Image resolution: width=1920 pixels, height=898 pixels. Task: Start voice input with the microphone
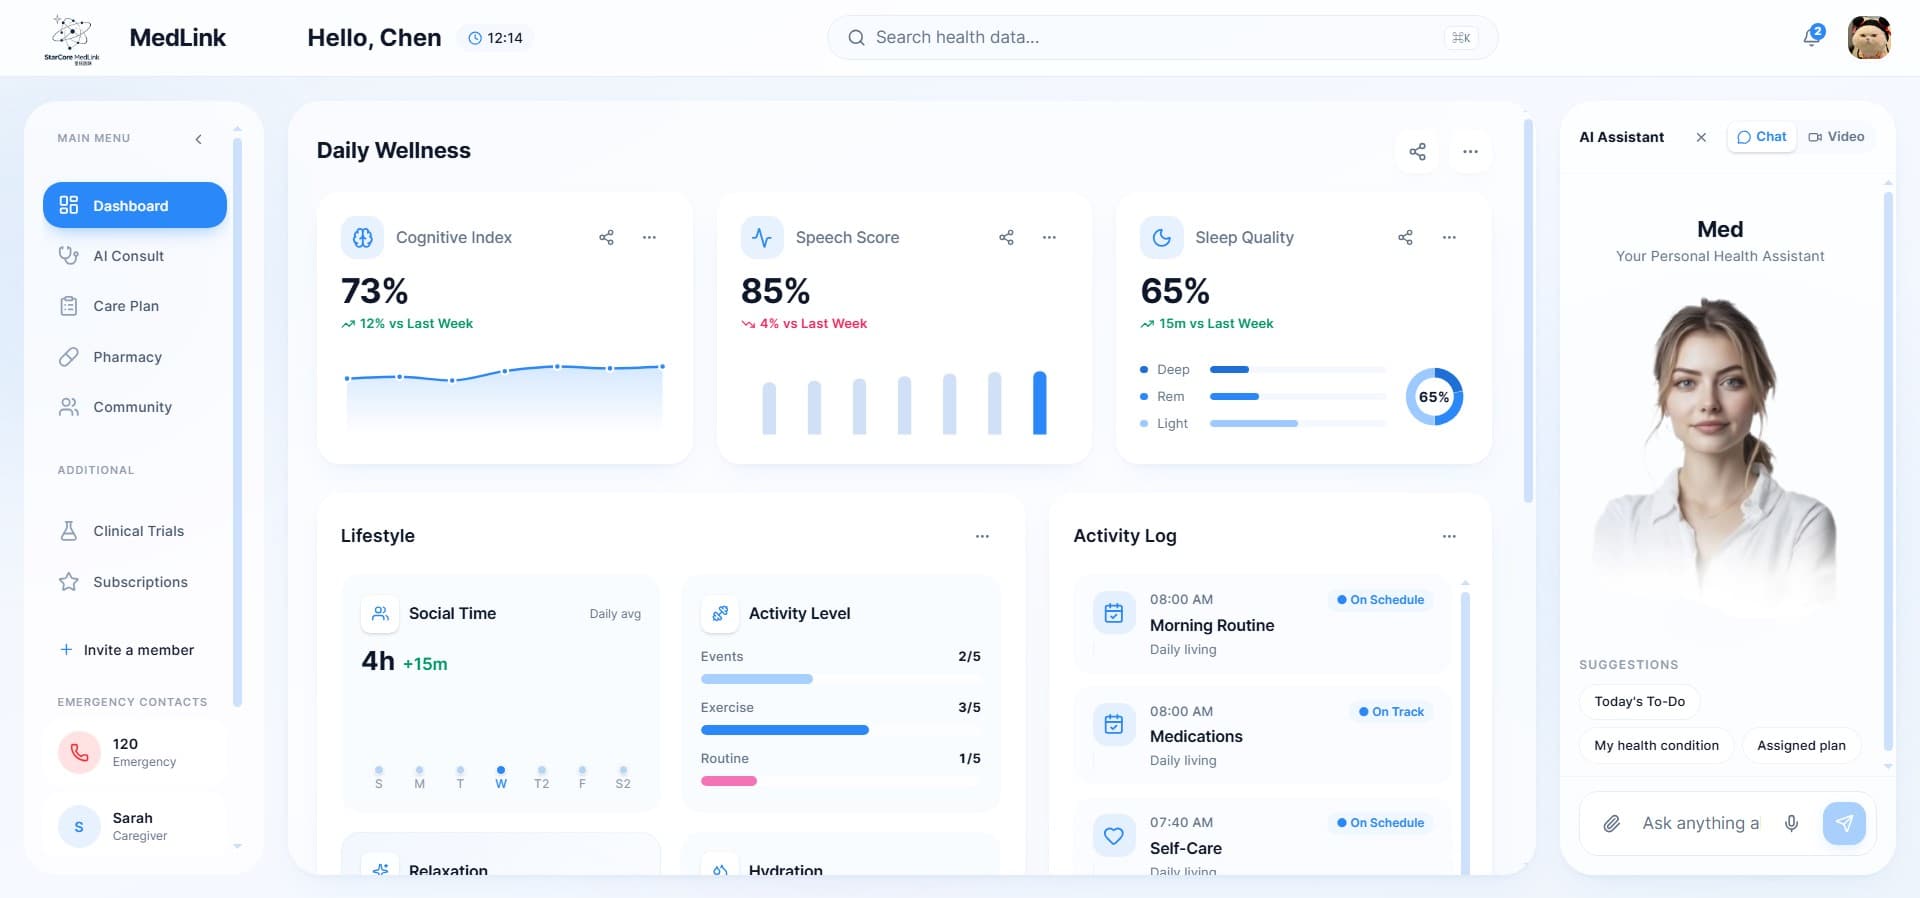[x=1791, y=823]
